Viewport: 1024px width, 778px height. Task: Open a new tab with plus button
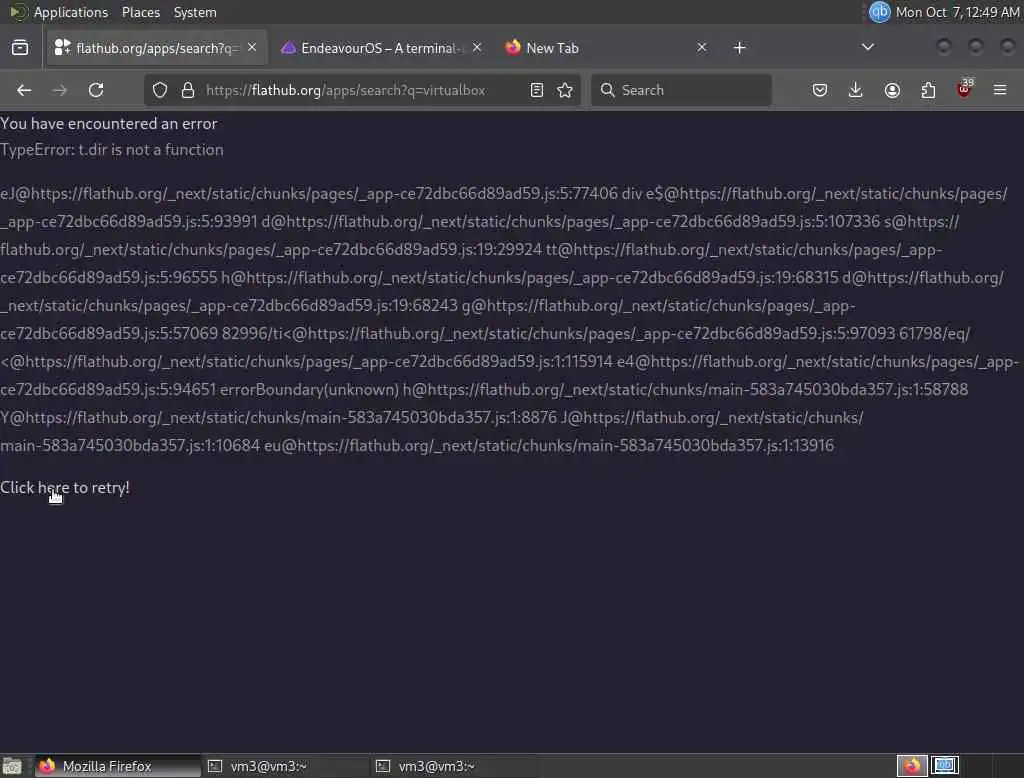[739, 48]
